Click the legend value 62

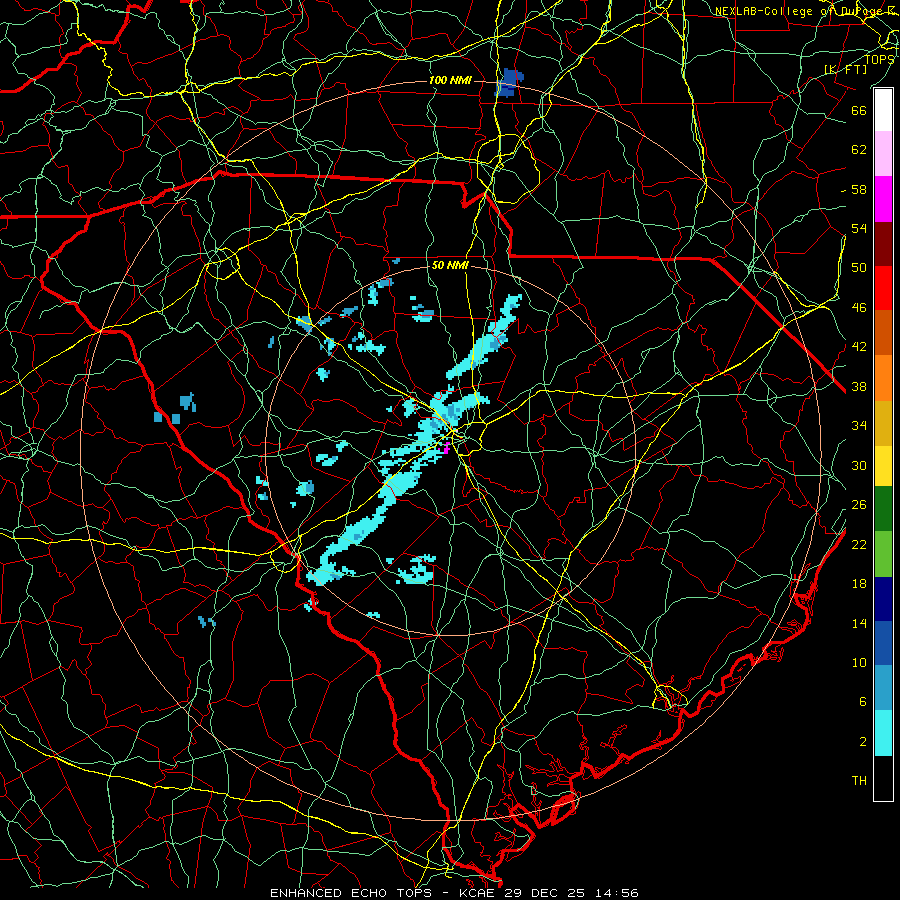(x=859, y=150)
